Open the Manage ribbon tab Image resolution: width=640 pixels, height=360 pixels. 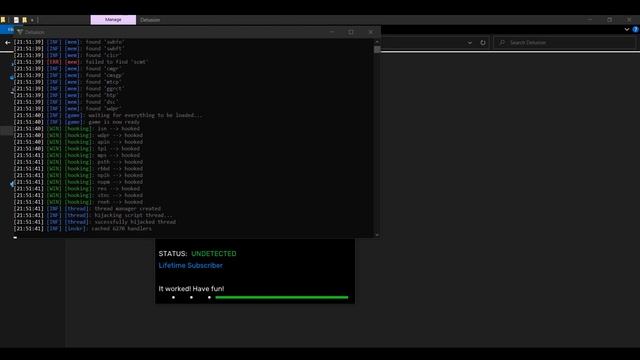click(x=113, y=20)
